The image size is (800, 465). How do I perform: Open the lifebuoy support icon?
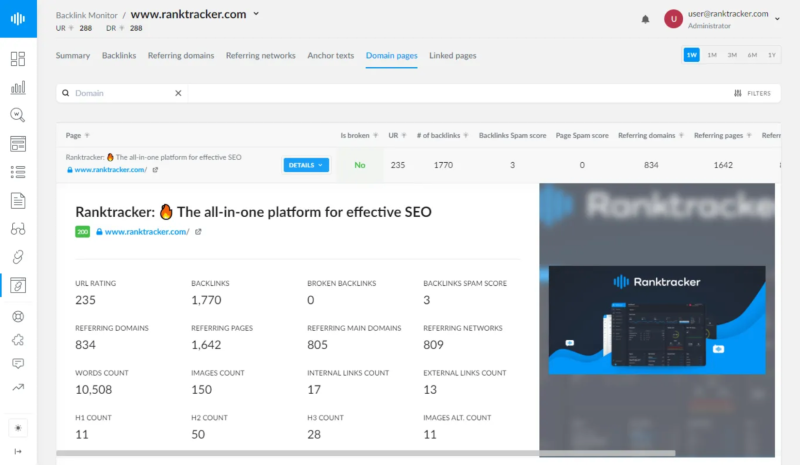[18, 316]
